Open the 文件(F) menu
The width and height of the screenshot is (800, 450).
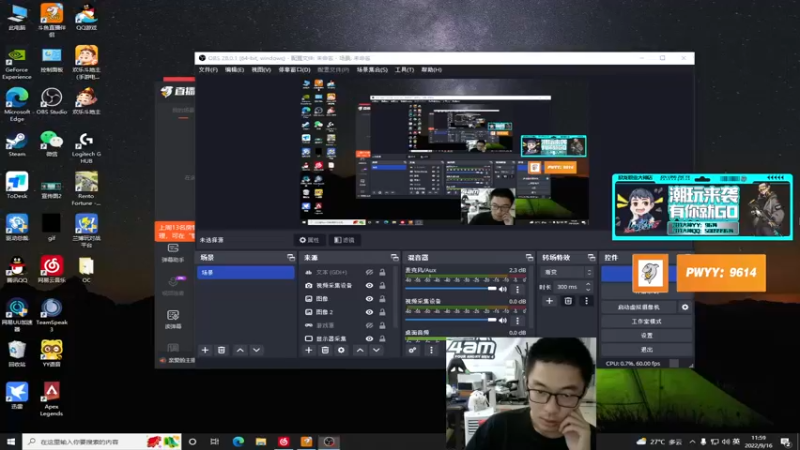(x=208, y=70)
